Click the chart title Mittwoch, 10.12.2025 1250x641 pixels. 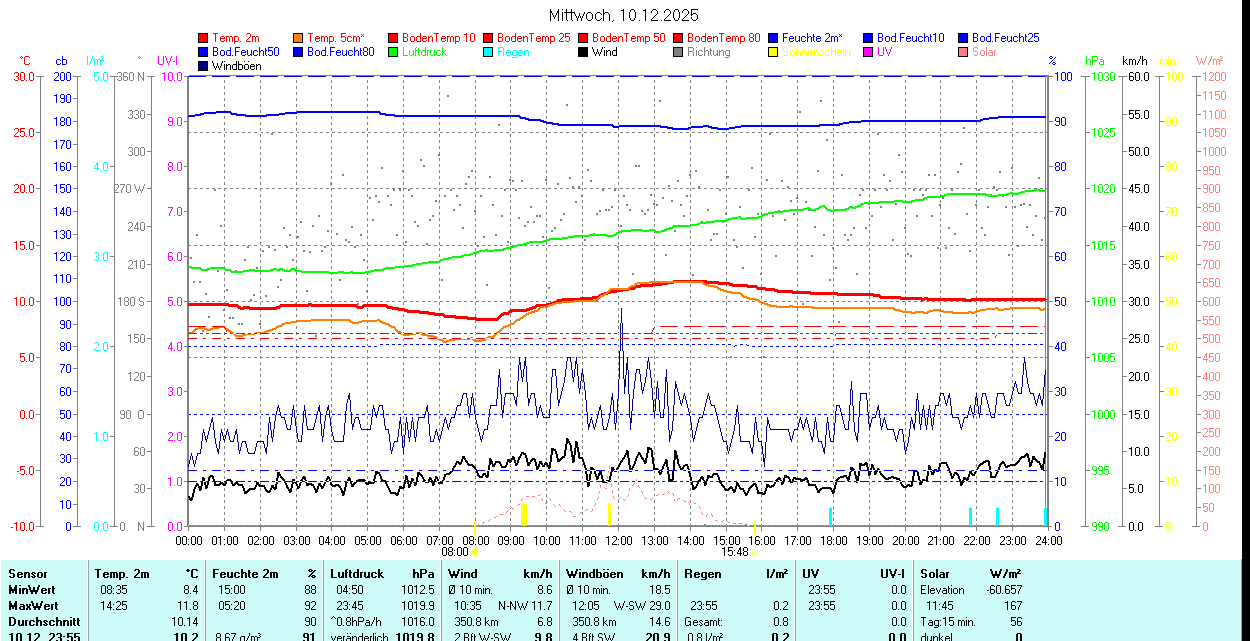pos(624,15)
